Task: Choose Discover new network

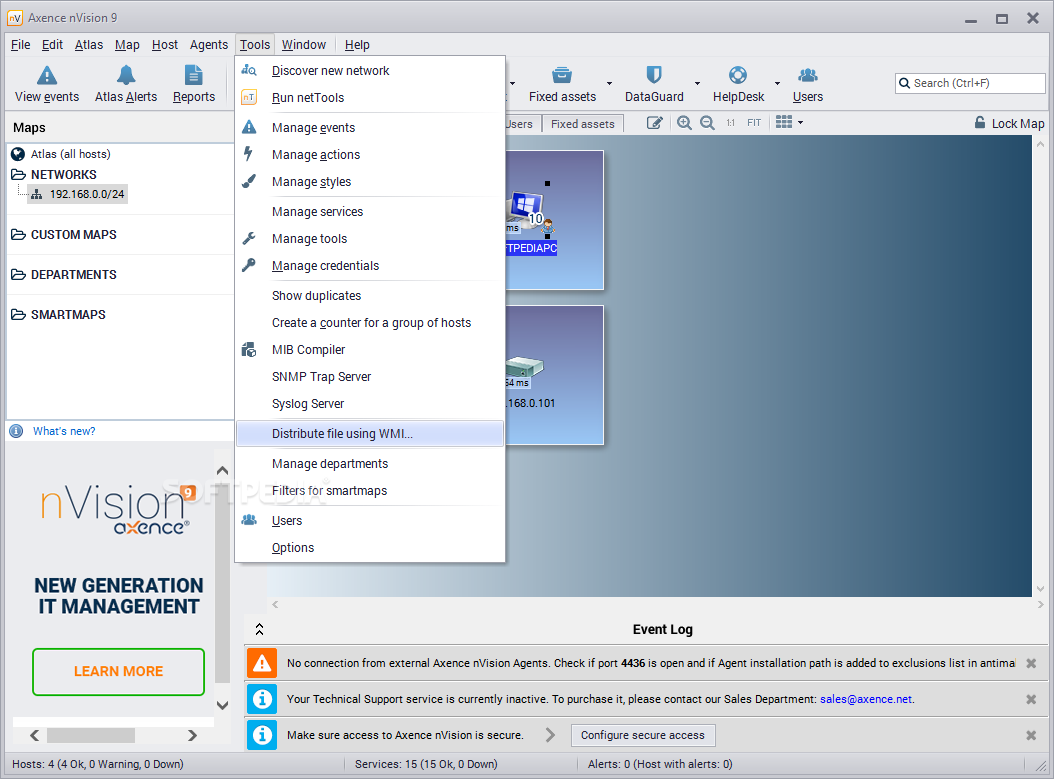Action: 370,71
